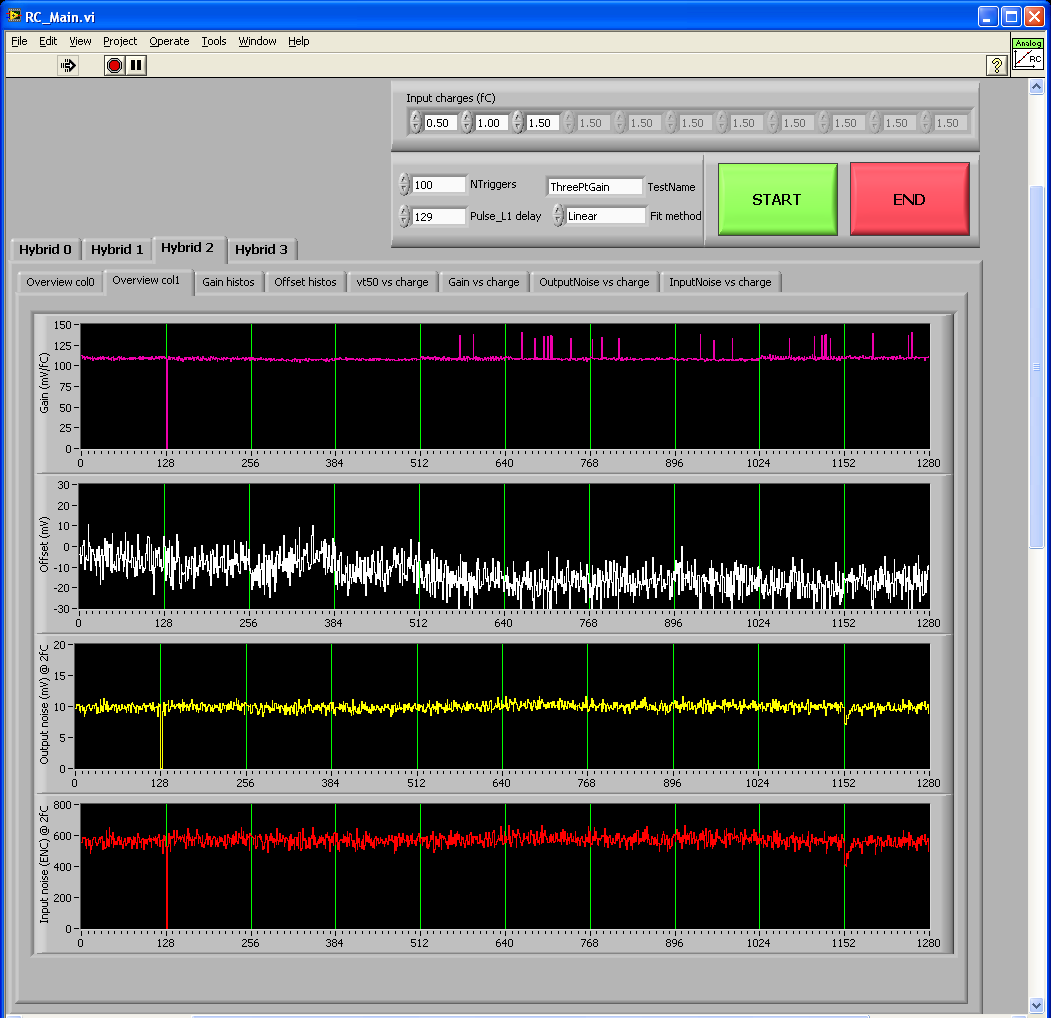Click the Pulse_L1 delay stepper arrows

(x=404, y=216)
